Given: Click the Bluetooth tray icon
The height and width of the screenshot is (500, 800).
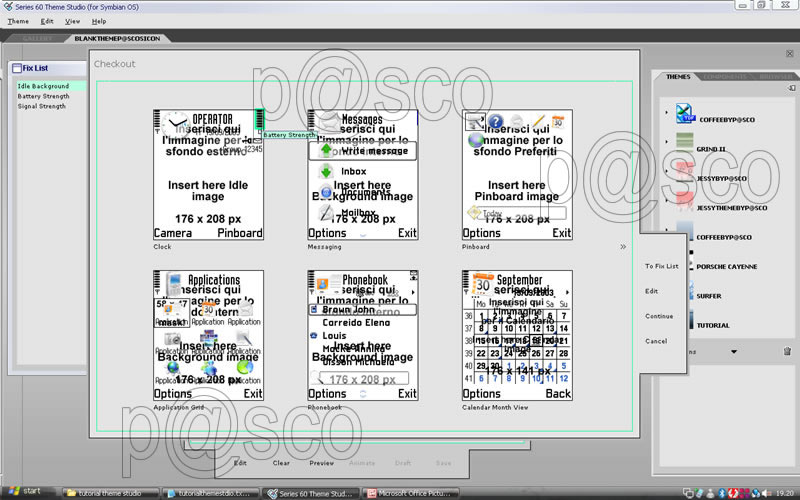Looking at the screenshot, I should coord(722,493).
